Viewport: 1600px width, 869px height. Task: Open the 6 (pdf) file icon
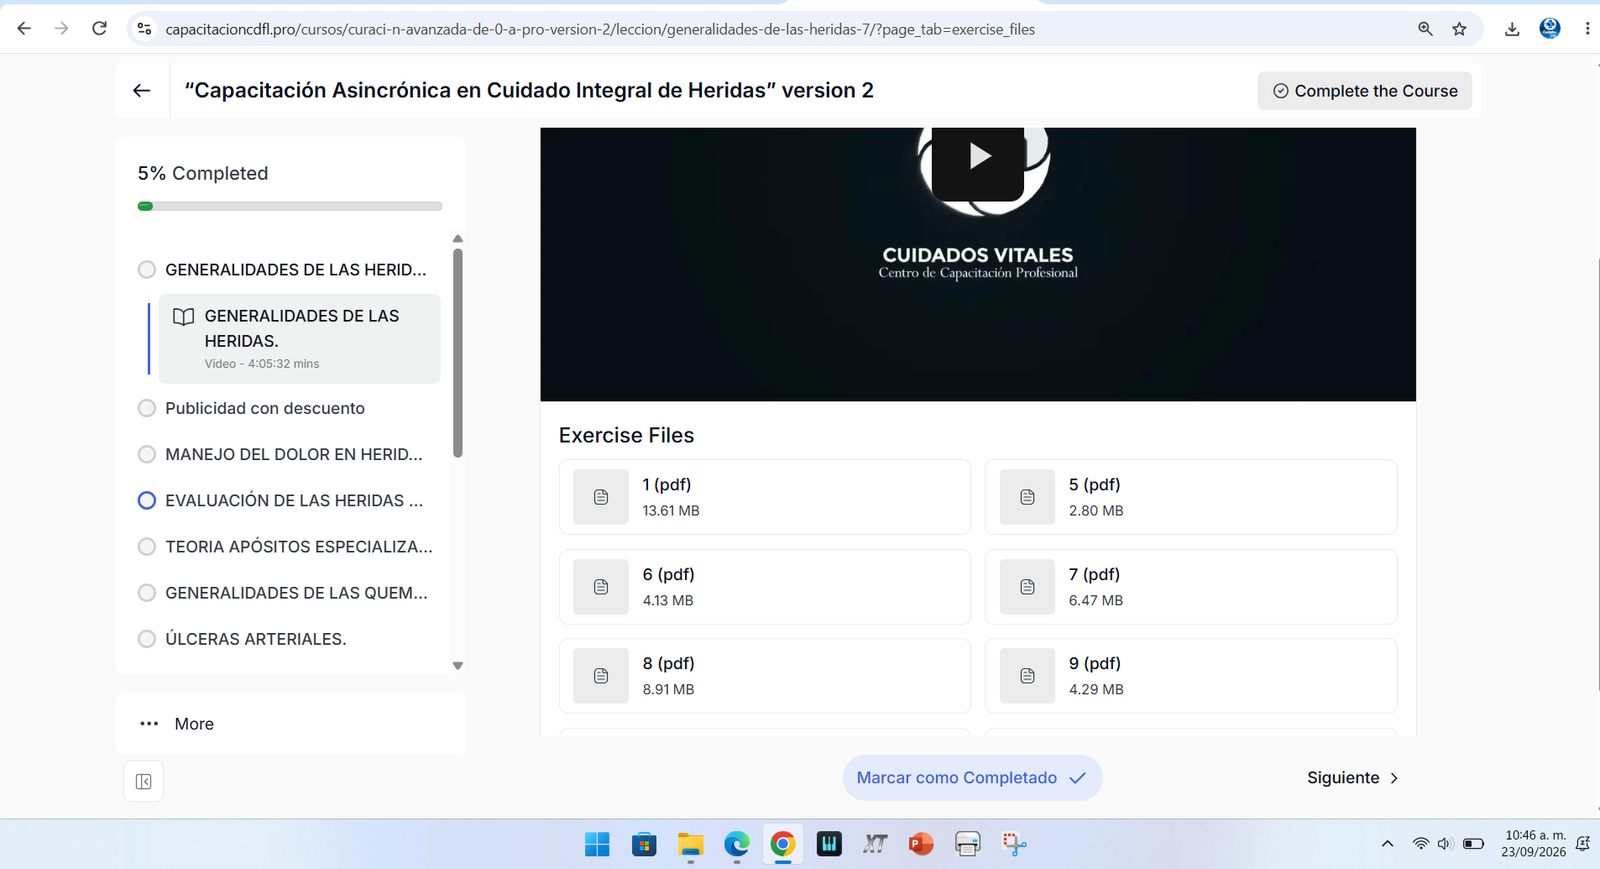601,587
